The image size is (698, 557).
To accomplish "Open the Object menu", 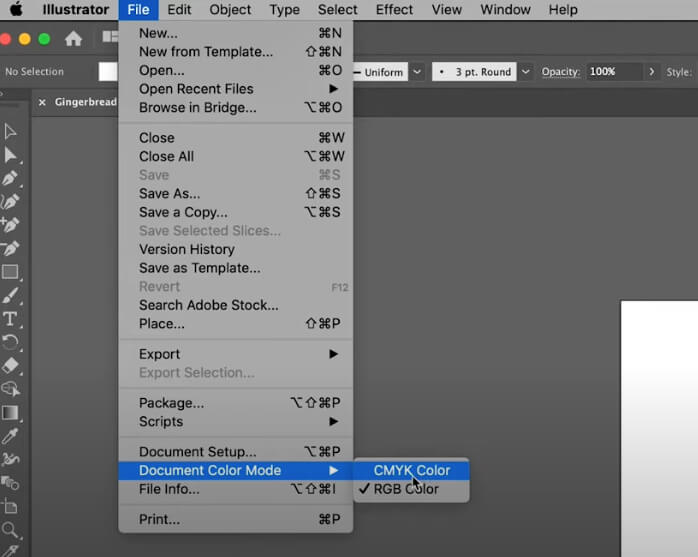I will (x=230, y=10).
